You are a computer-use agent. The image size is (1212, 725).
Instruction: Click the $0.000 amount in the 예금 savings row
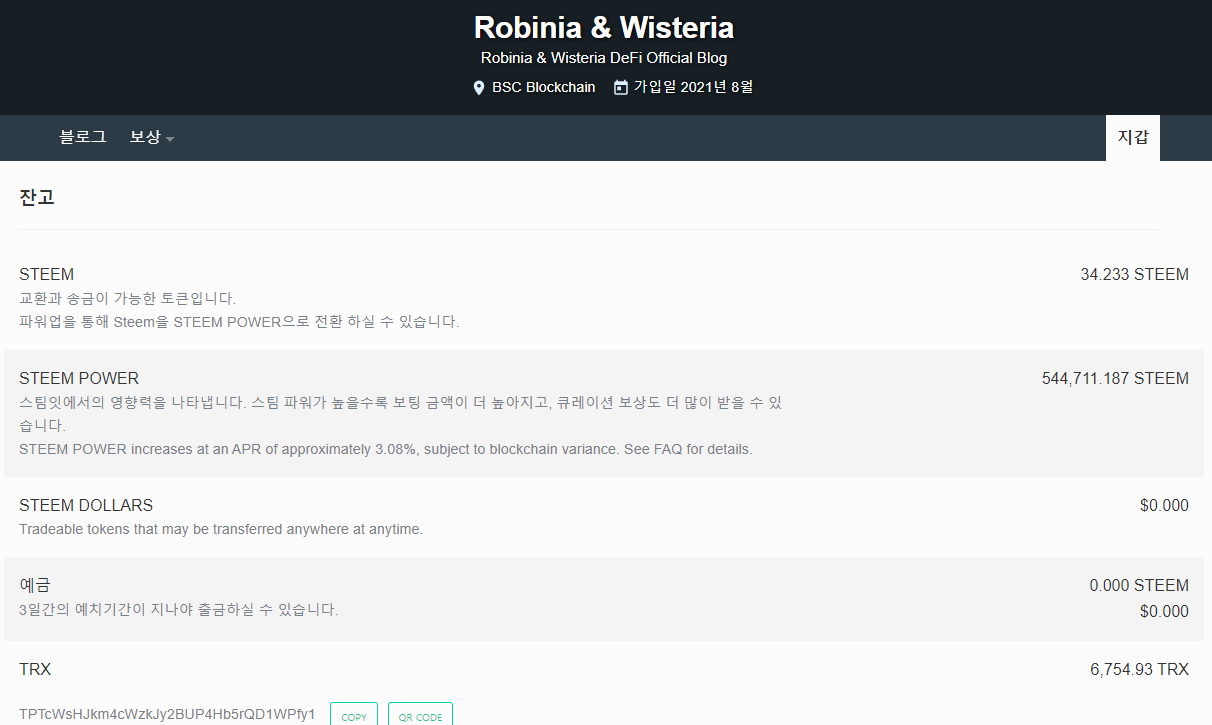click(x=1164, y=611)
